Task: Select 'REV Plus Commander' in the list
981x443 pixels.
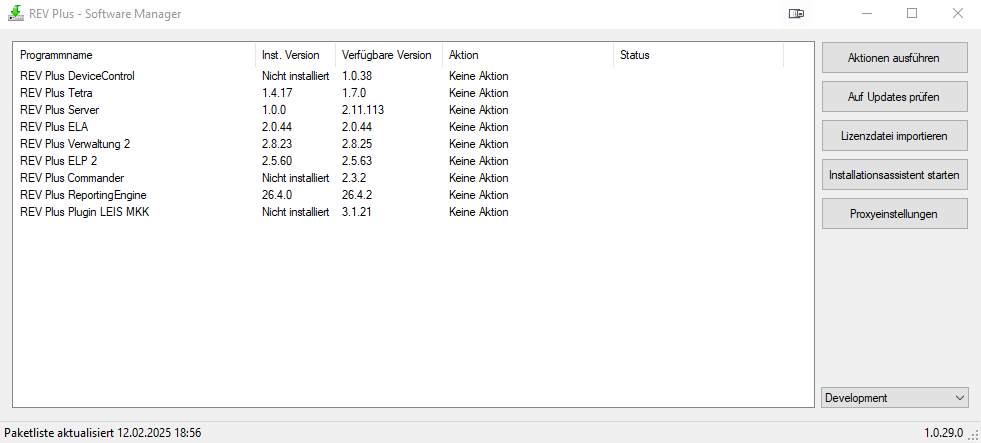Action: pos(70,178)
